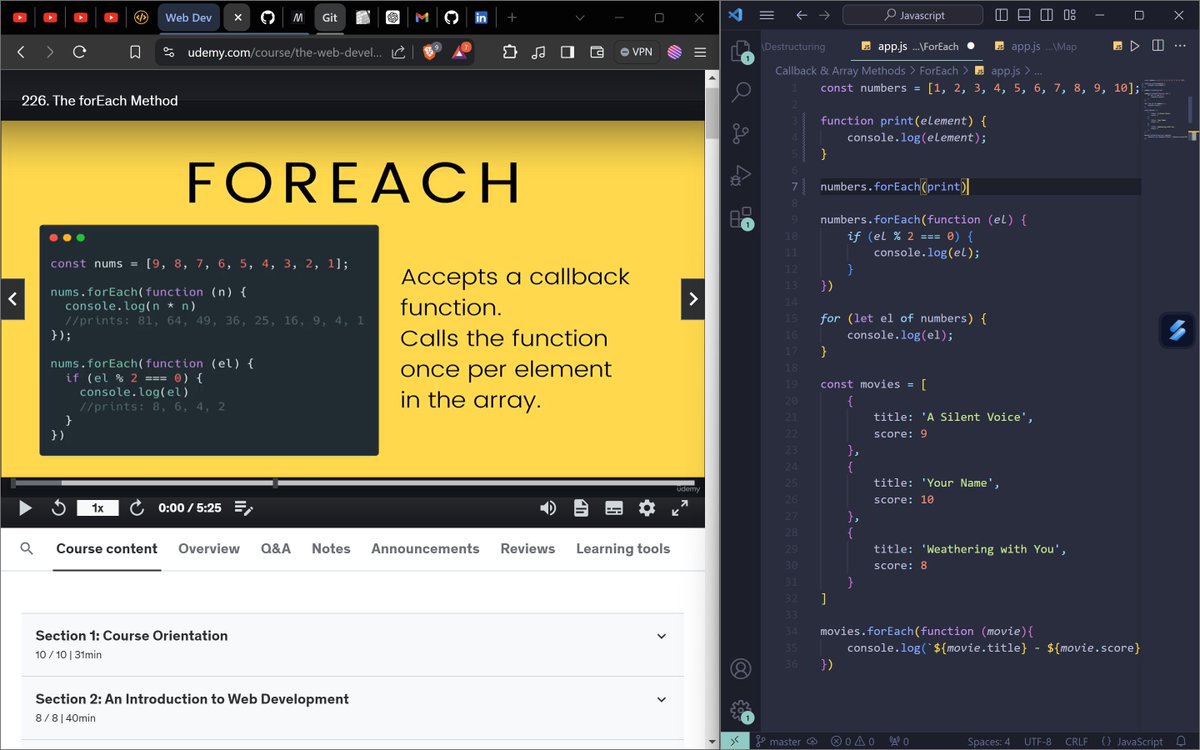The height and width of the screenshot is (750, 1200).
Task: Toggle VS Code primary side bar layout
Action: [1002, 16]
